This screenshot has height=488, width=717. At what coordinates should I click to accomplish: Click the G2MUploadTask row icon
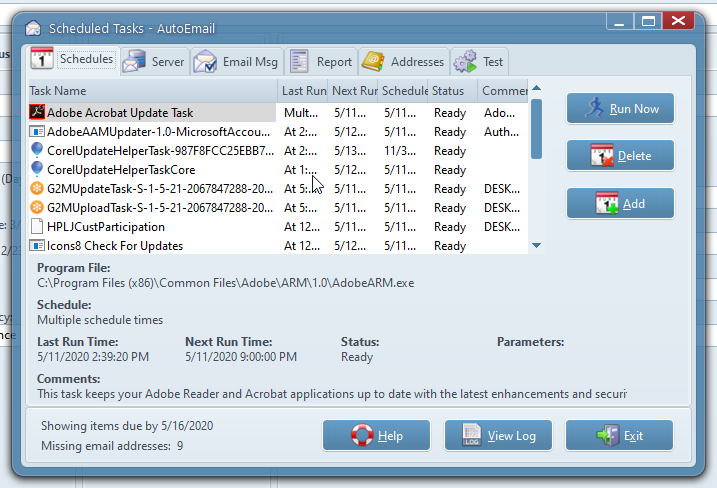point(37,208)
